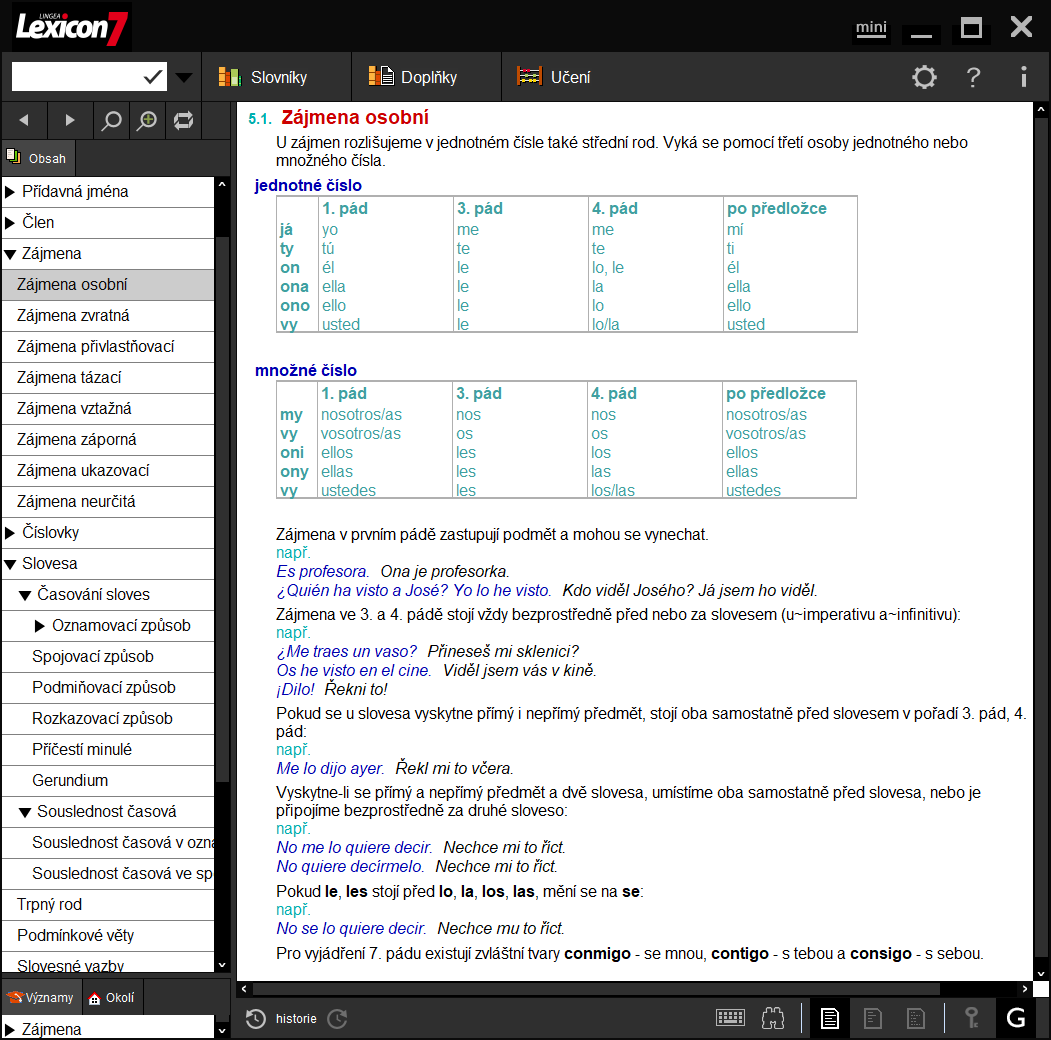Click the Učení abacus icon
Screen dimensions: 1051x1040
point(529,76)
